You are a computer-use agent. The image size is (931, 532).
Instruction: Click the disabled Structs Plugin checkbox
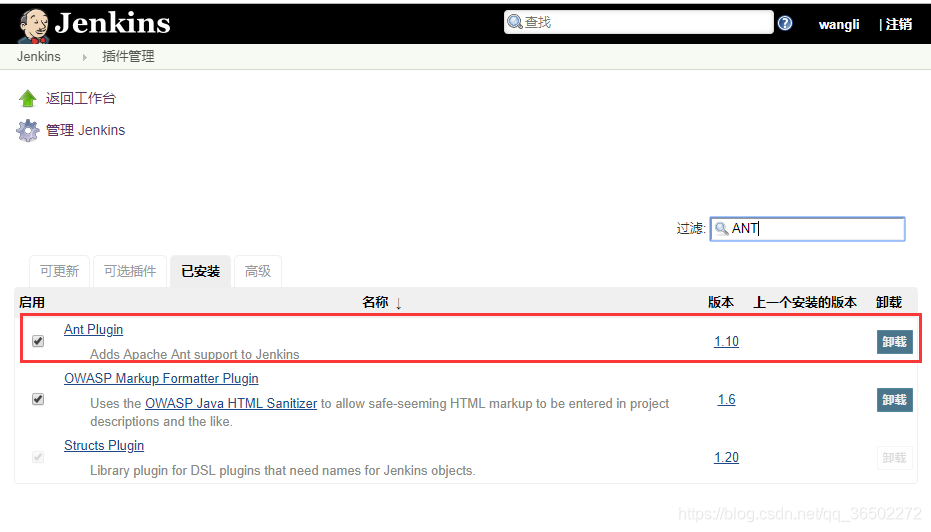pyautogui.click(x=38, y=457)
